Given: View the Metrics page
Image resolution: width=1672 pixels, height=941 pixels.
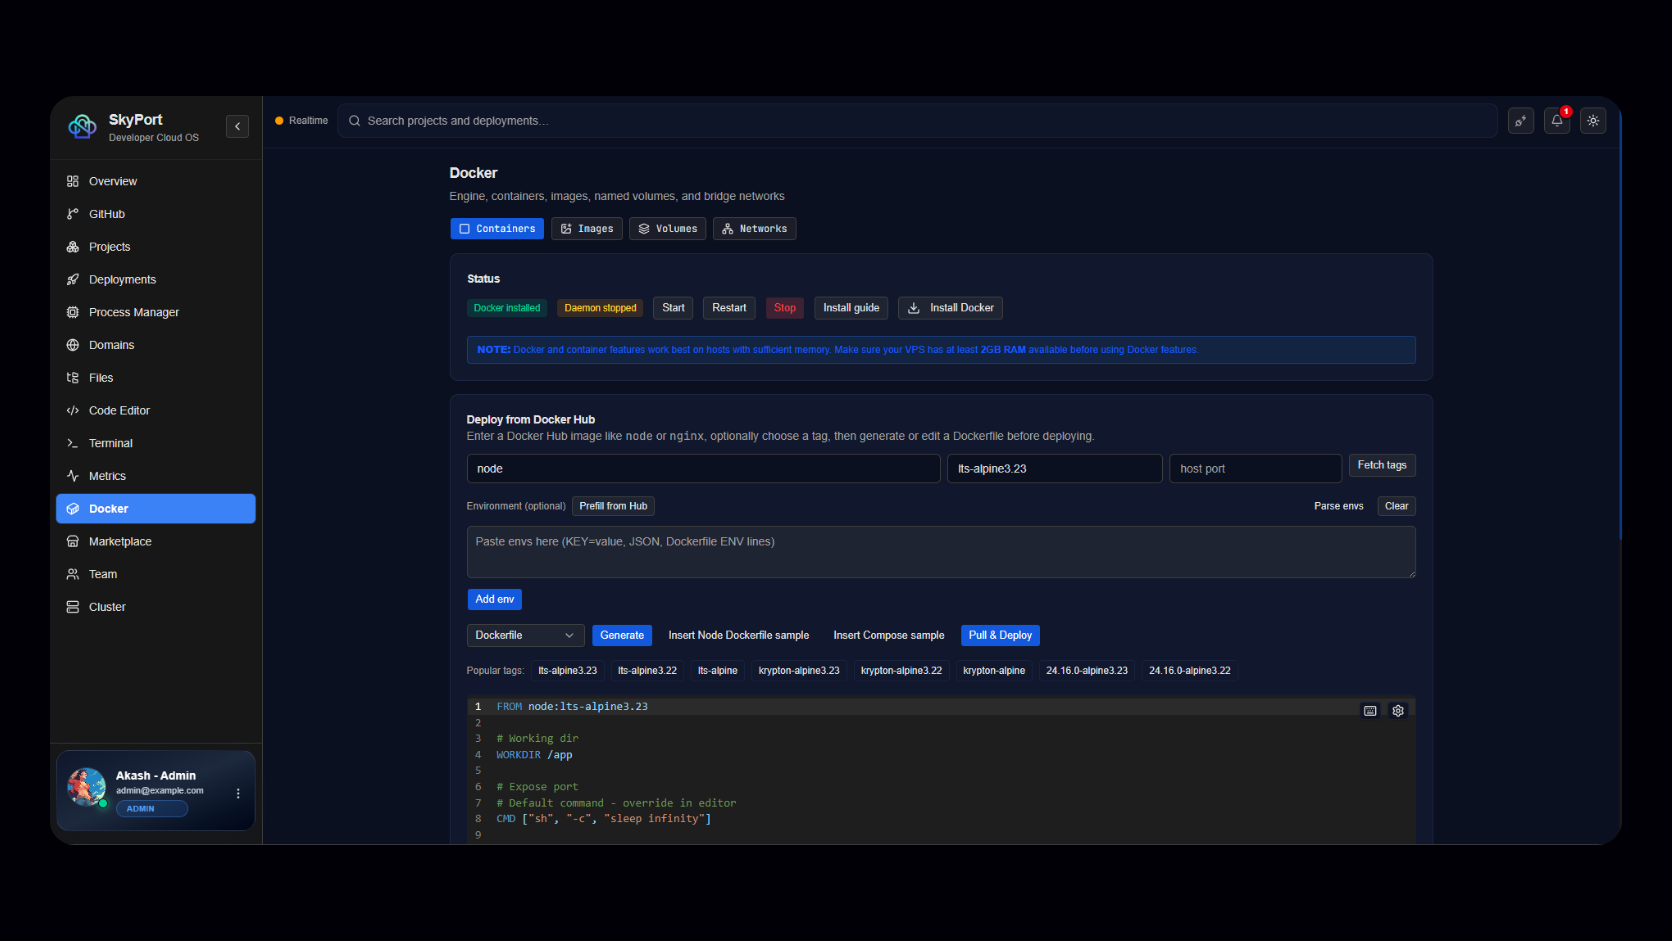Looking at the screenshot, I should [x=156, y=476].
